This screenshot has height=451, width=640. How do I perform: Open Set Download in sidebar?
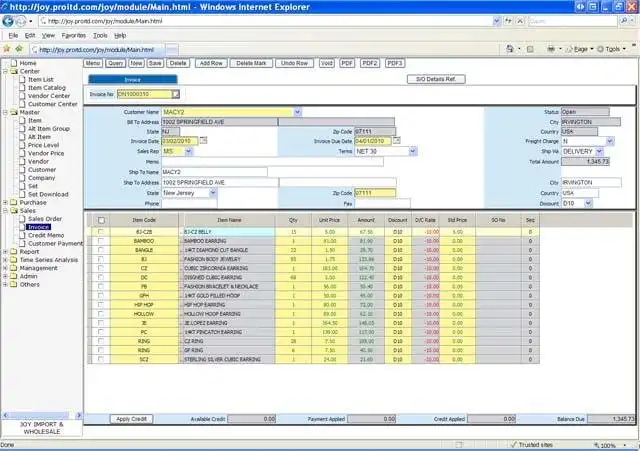click(48, 194)
